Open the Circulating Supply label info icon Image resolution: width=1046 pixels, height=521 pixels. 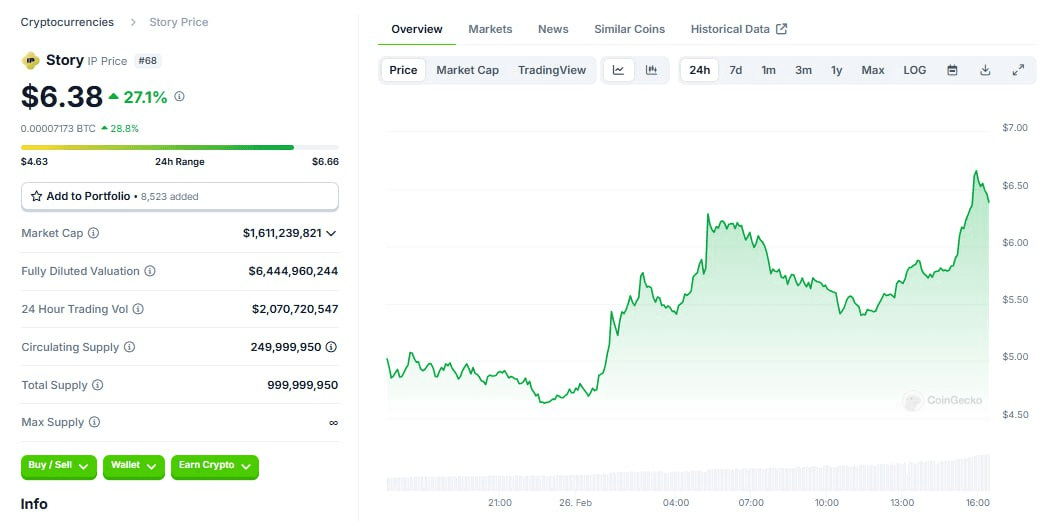click(129, 347)
